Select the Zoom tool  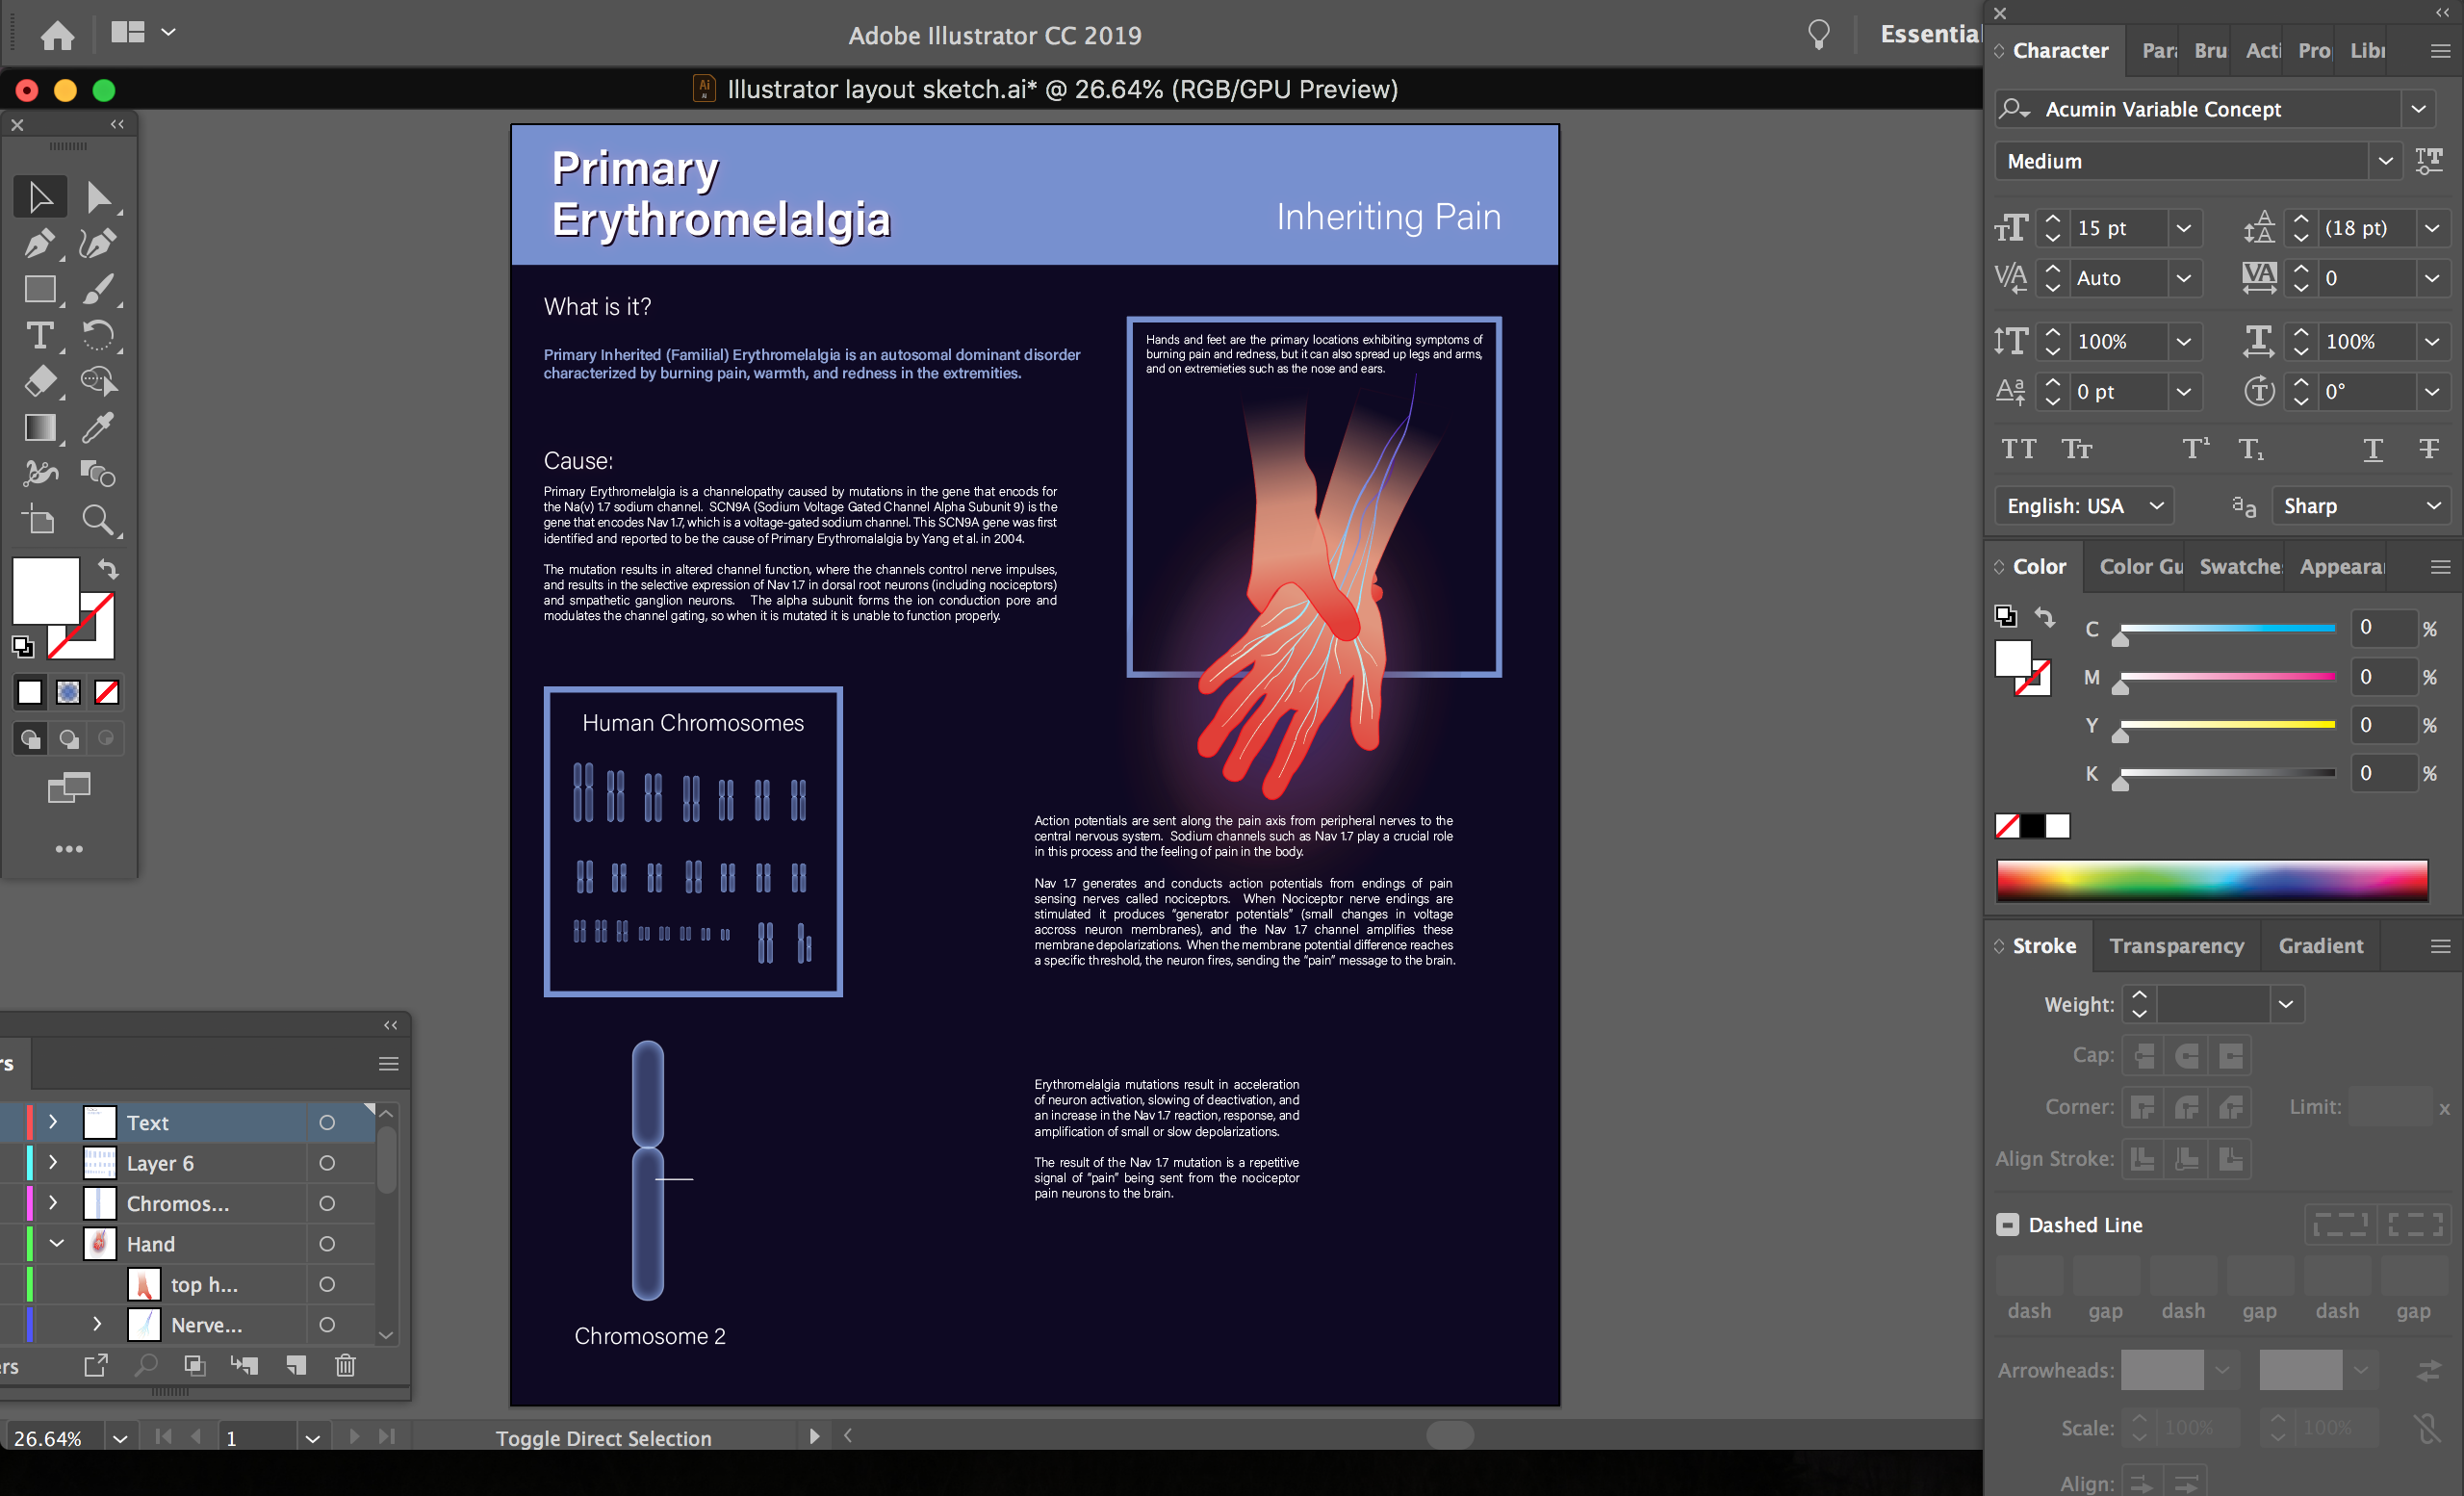pyautogui.click(x=99, y=519)
